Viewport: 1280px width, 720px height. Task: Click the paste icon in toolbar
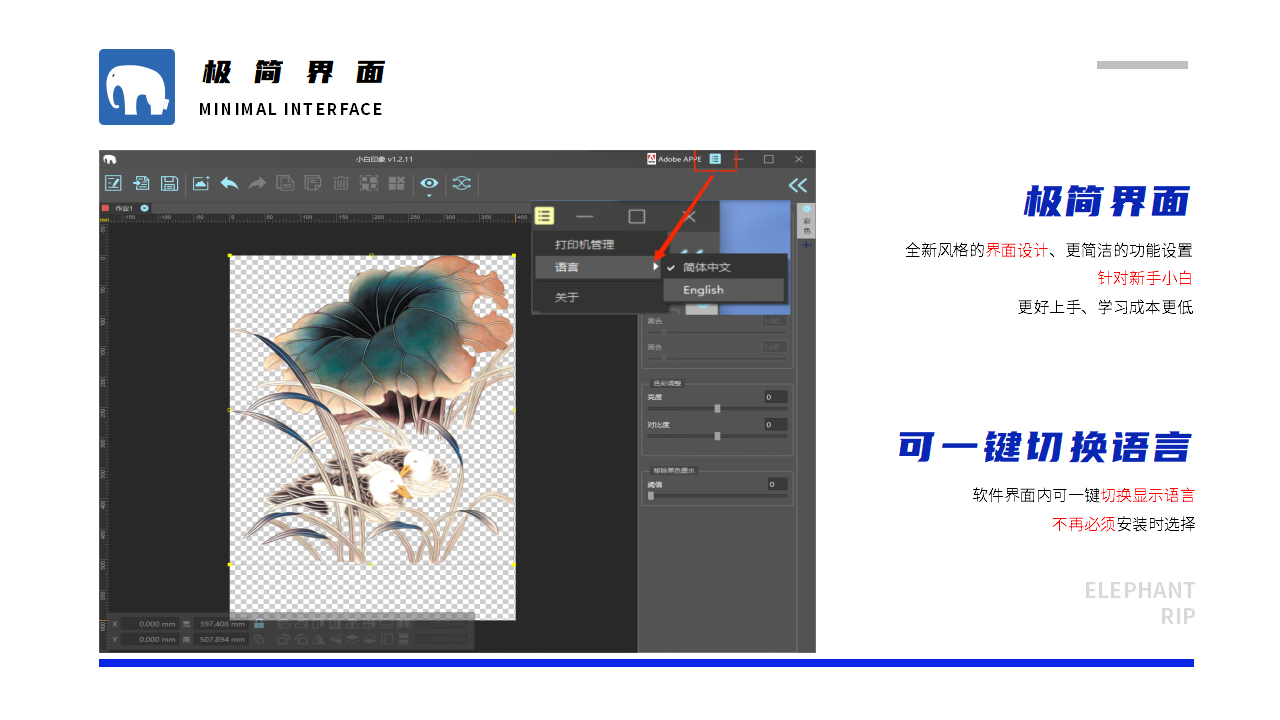[x=313, y=183]
